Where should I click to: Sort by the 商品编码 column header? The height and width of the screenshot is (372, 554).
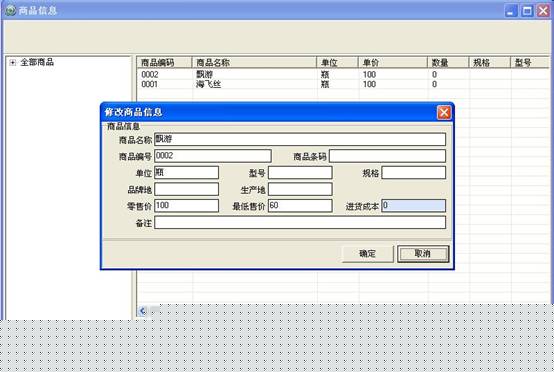pyautogui.click(x=164, y=63)
